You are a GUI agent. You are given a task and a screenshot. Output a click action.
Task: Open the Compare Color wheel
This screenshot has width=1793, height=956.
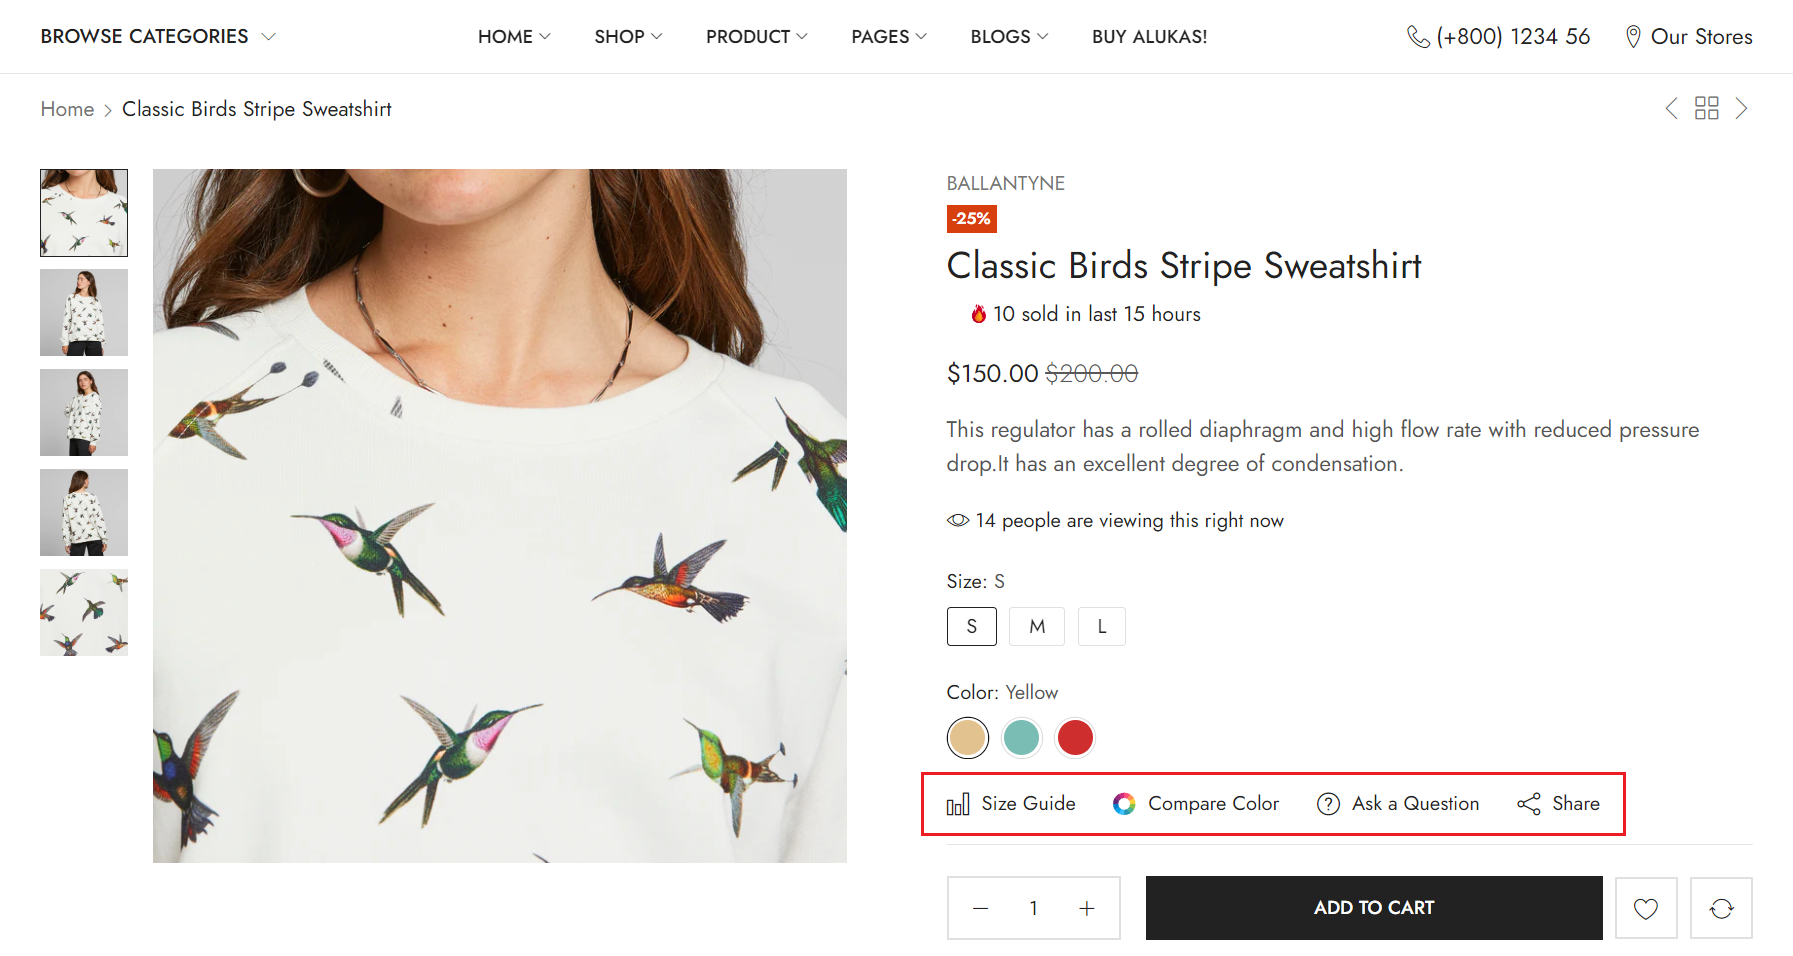[x=1196, y=804]
